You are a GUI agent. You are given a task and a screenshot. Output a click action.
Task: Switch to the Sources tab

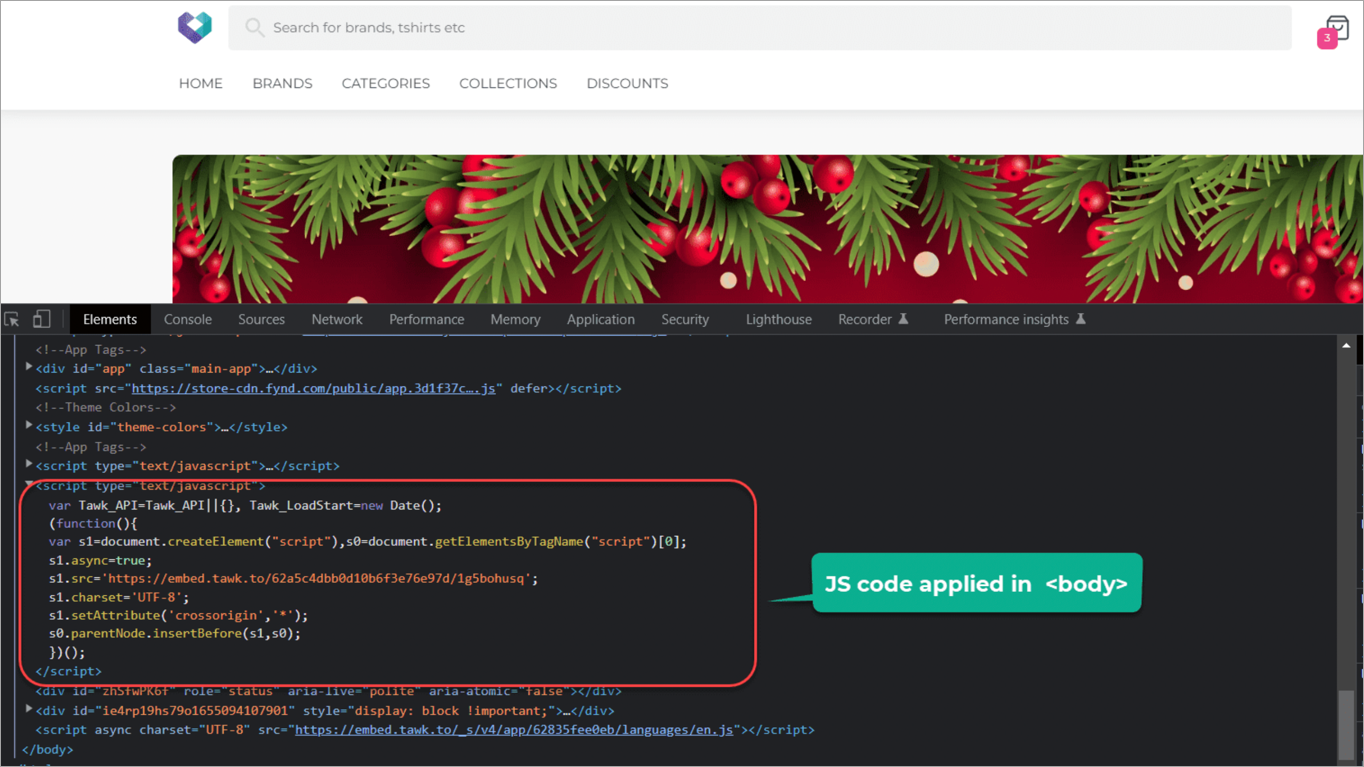click(x=262, y=319)
